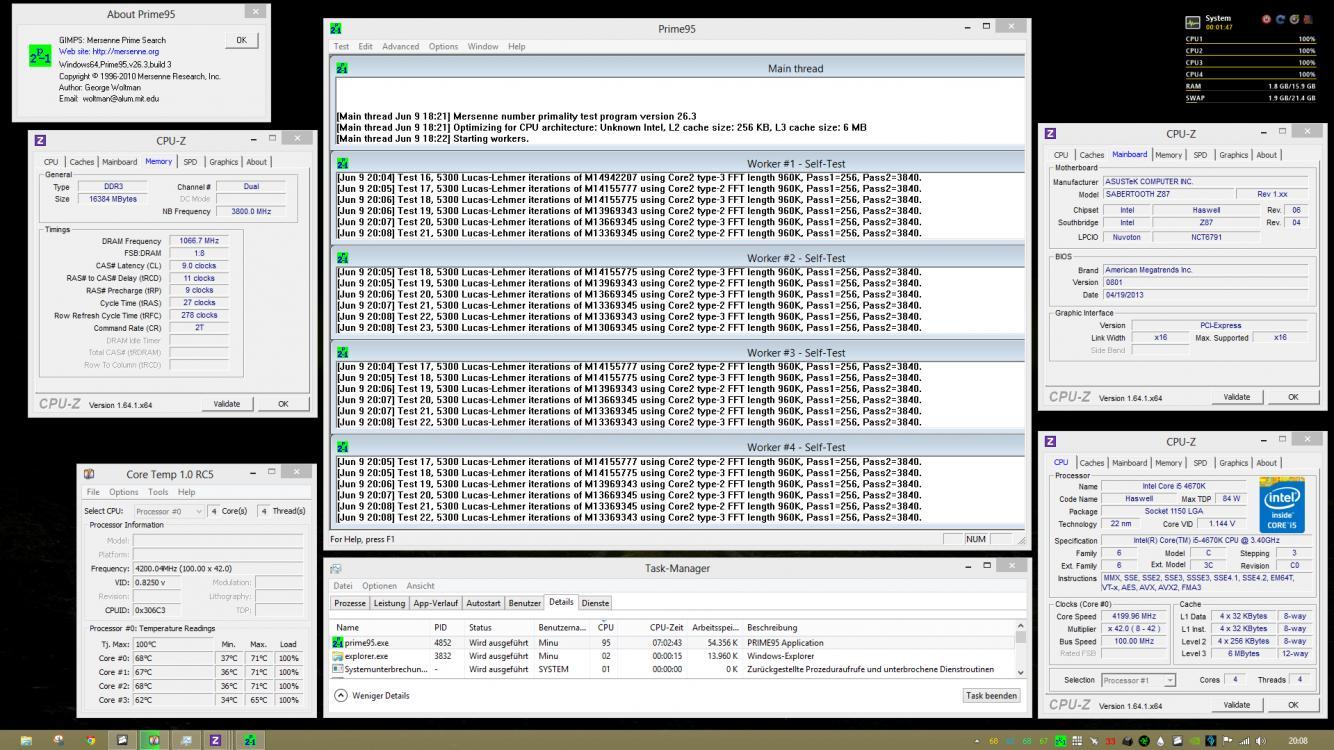The width and height of the screenshot is (1334, 750).
Task: Open the Test menu in Prime95
Action: tap(341, 46)
